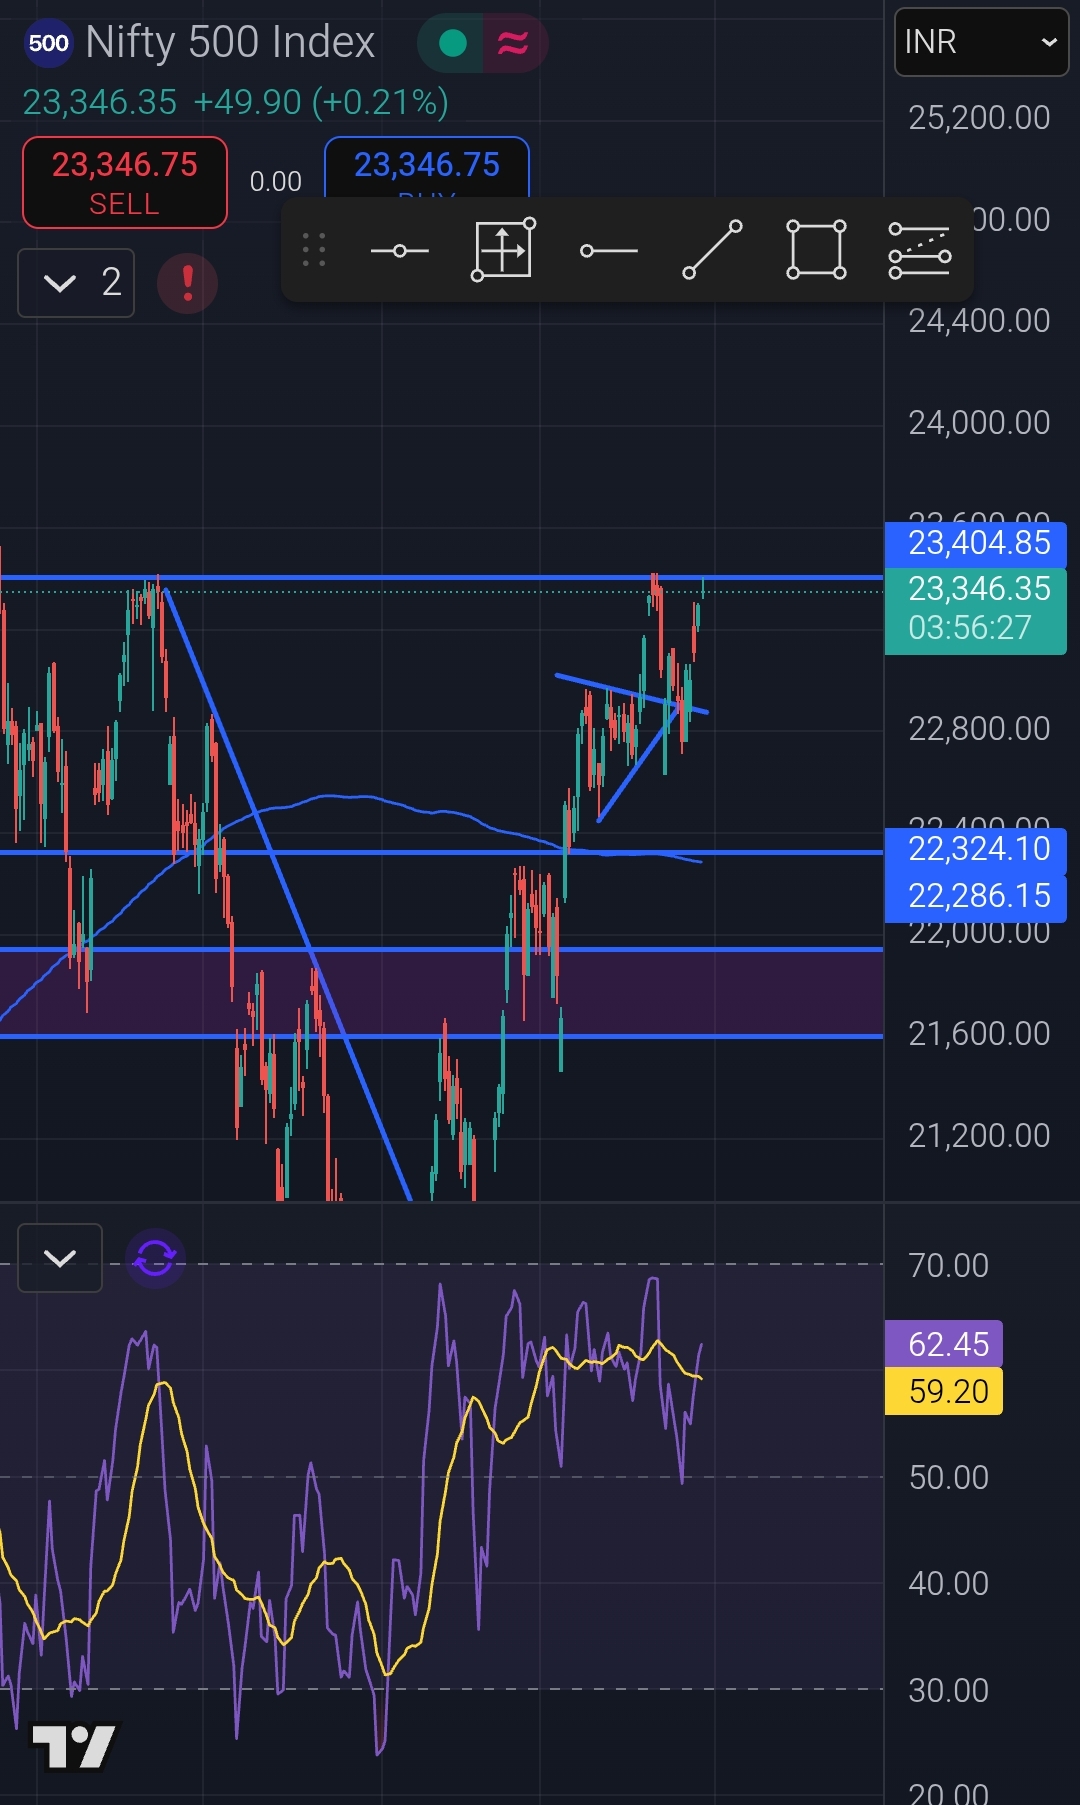The height and width of the screenshot is (1805, 1080).
Task: Grab the drawing toolbar drag handle
Action: click(x=314, y=250)
